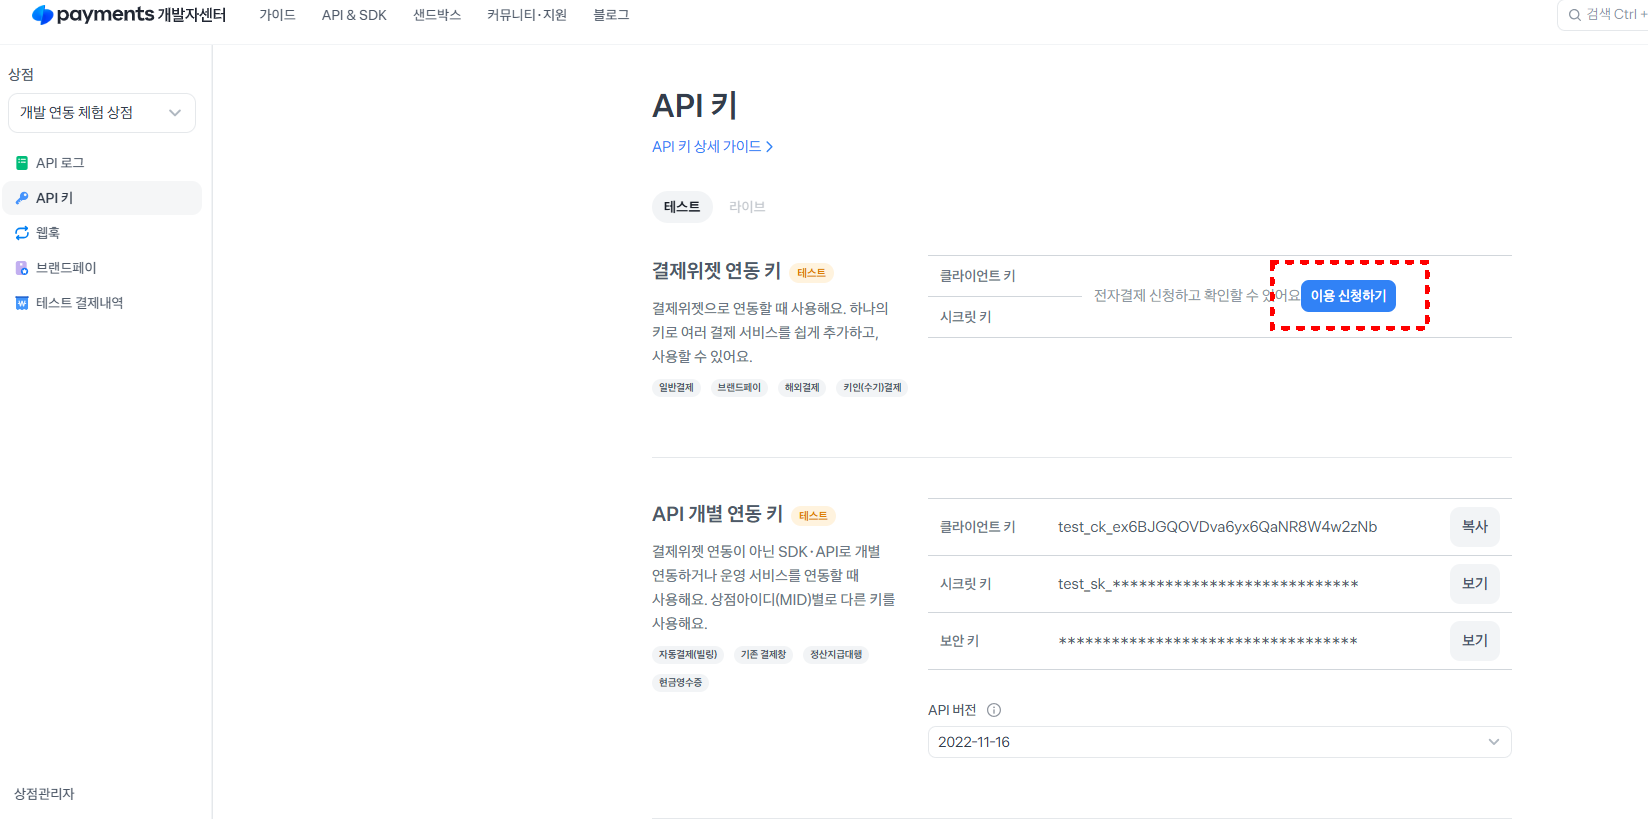Image resolution: width=1648 pixels, height=819 pixels.
Task: Reveal the 시크릿 키 with its 보기 button
Action: [1475, 584]
